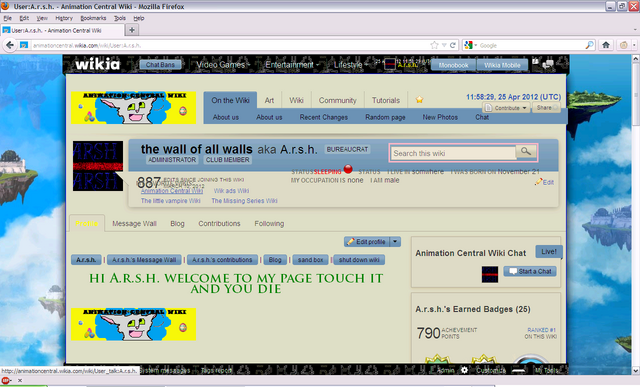
Task: Switch to the Blog profile tab
Action: (x=177, y=224)
